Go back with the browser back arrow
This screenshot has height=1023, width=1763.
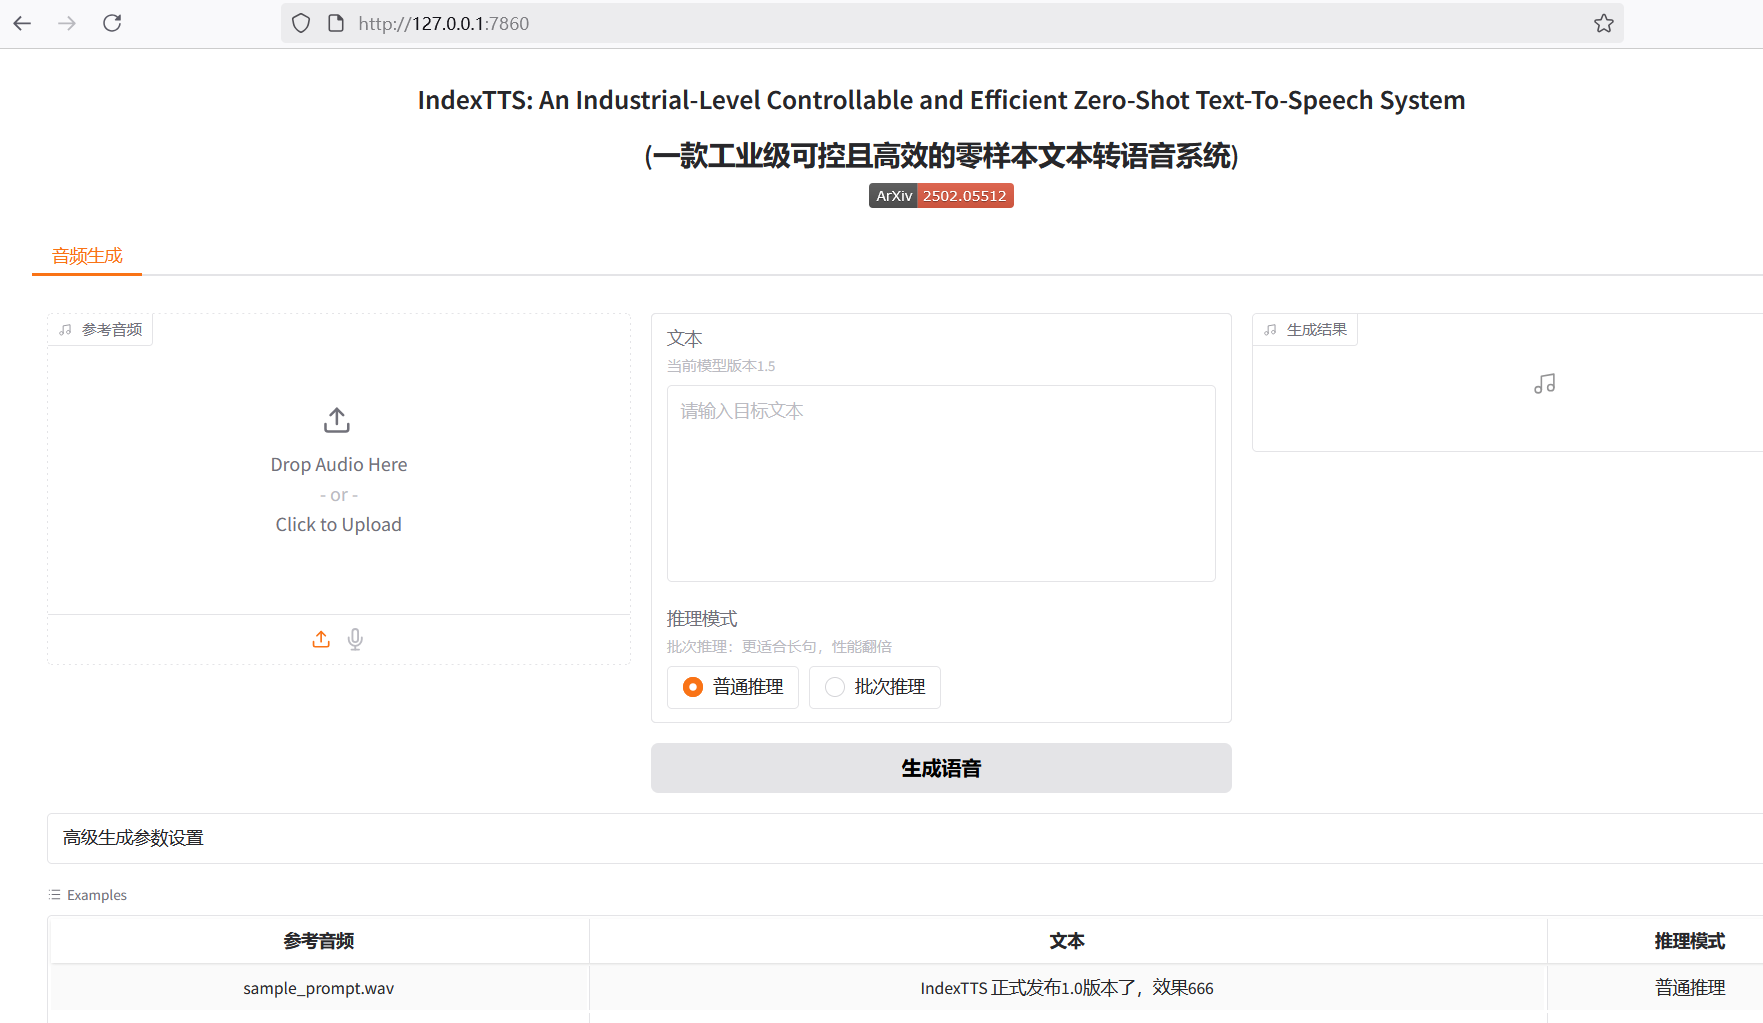click(22, 23)
